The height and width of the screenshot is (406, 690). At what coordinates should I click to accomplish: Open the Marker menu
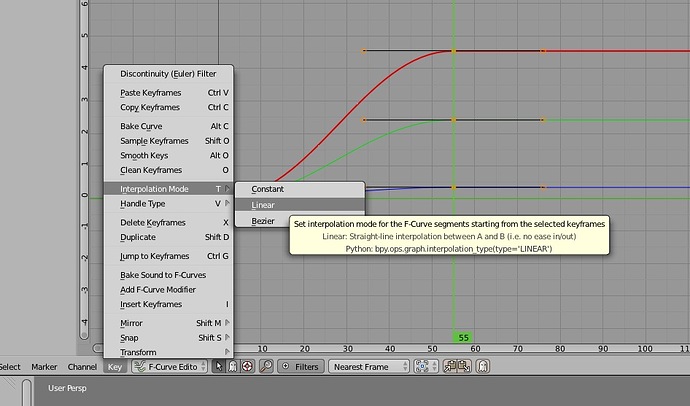point(44,367)
